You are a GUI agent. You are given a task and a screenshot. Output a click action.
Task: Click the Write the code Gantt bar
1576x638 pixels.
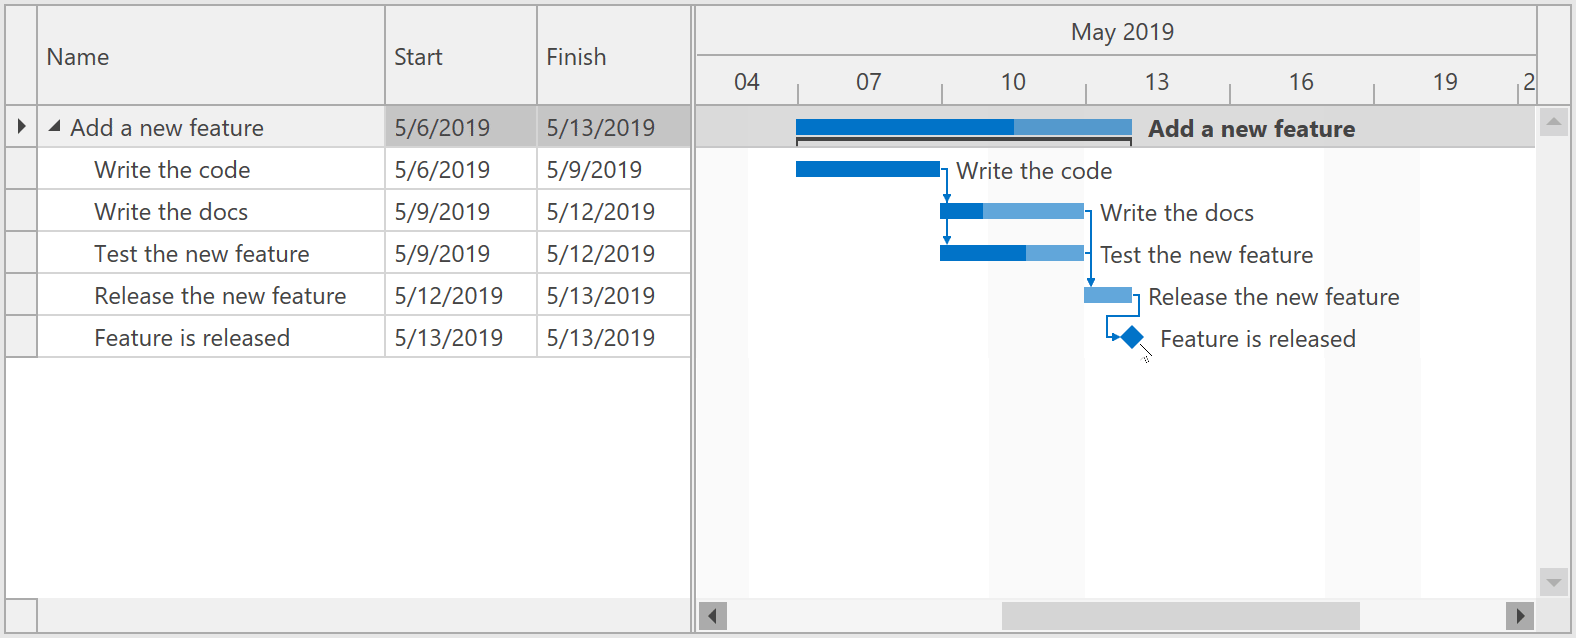tap(867, 169)
